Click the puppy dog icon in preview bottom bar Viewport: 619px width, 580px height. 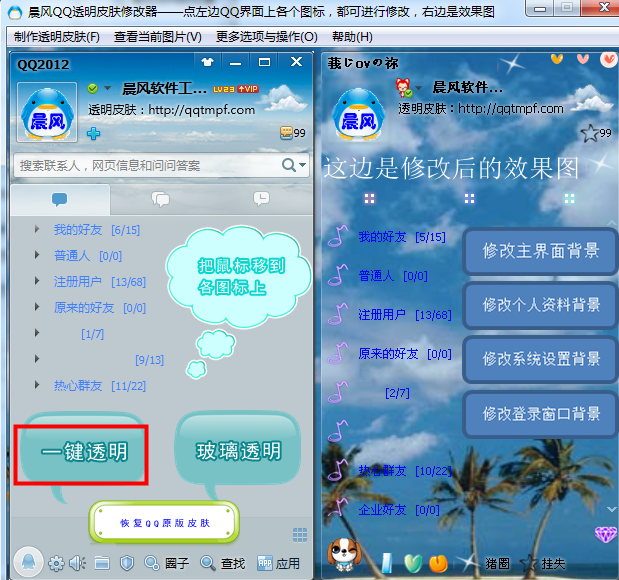[x=344, y=554]
